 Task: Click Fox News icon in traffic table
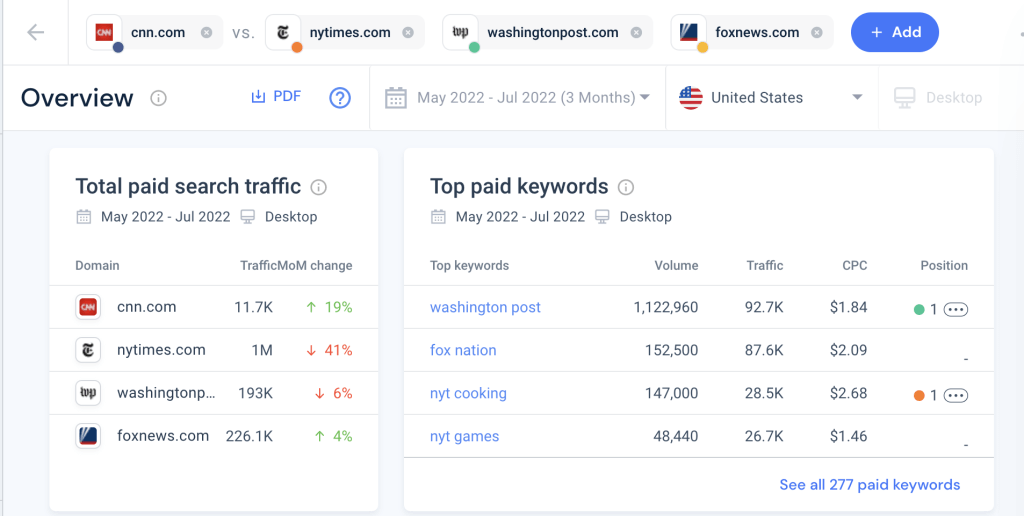pyautogui.click(x=88, y=436)
